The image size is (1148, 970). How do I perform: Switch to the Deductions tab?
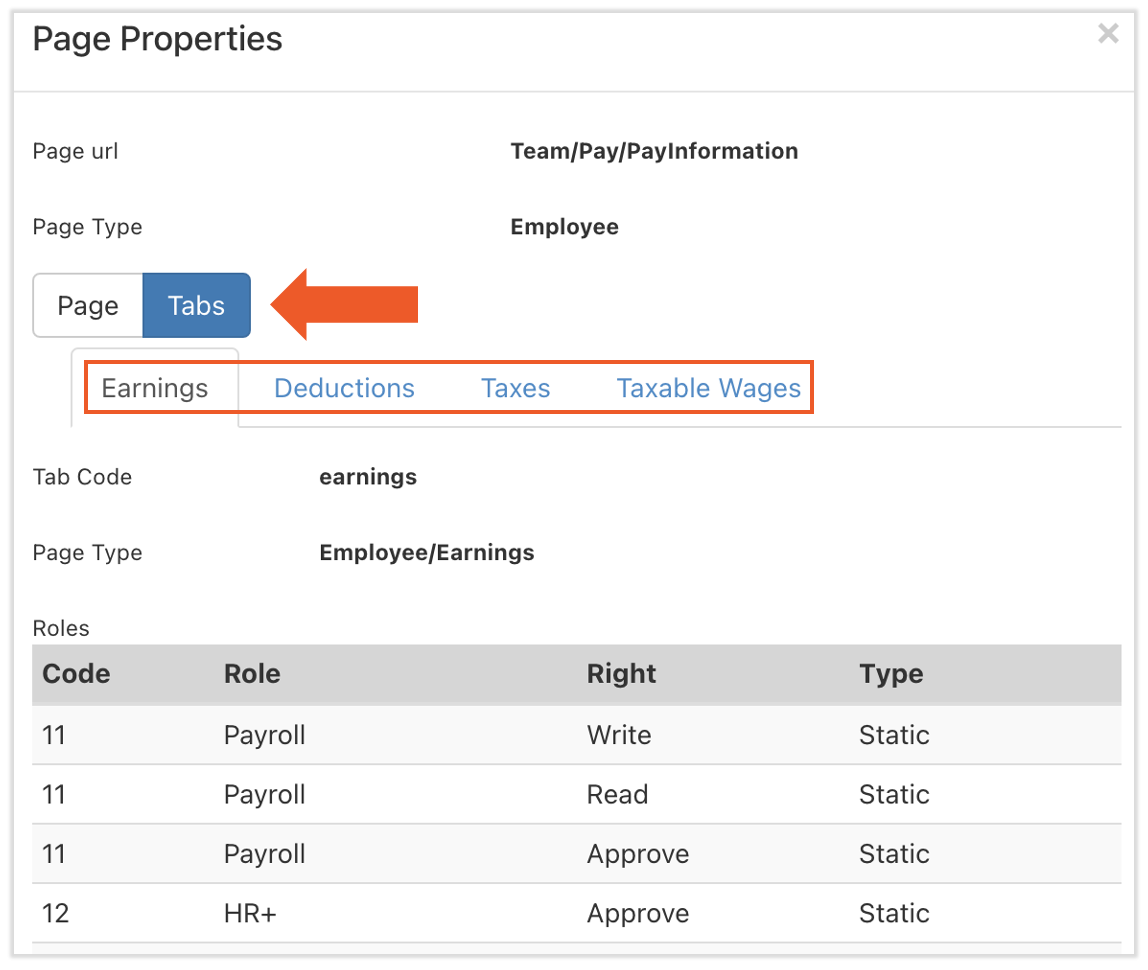[344, 388]
